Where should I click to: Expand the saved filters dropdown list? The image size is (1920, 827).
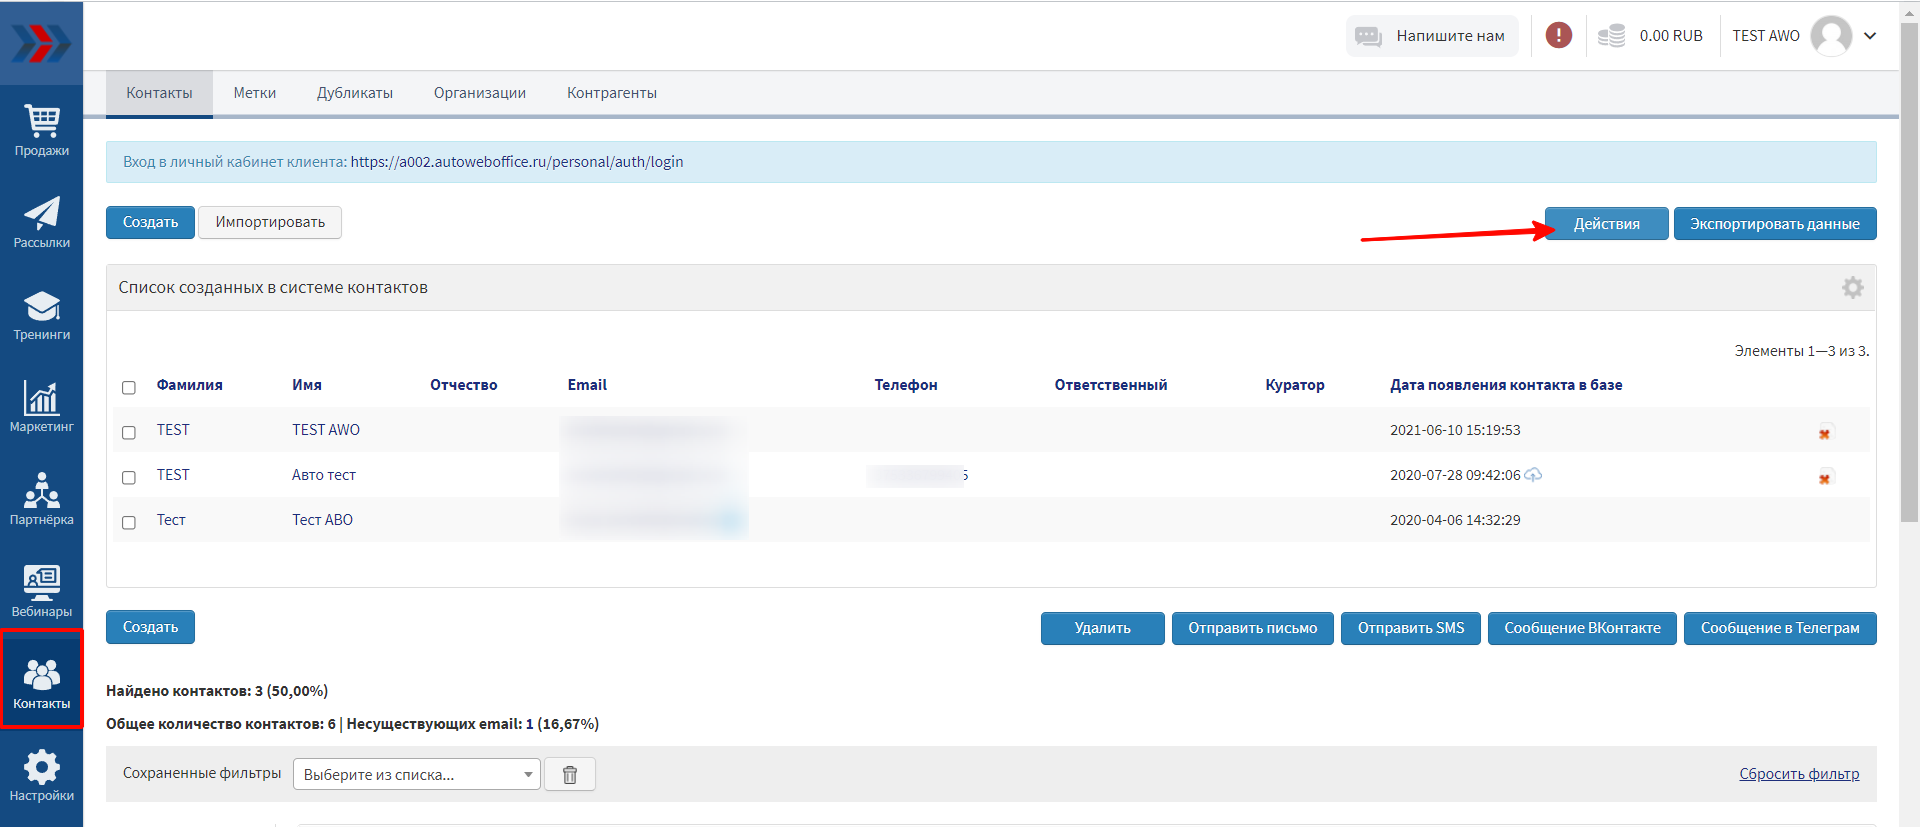(416, 775)
